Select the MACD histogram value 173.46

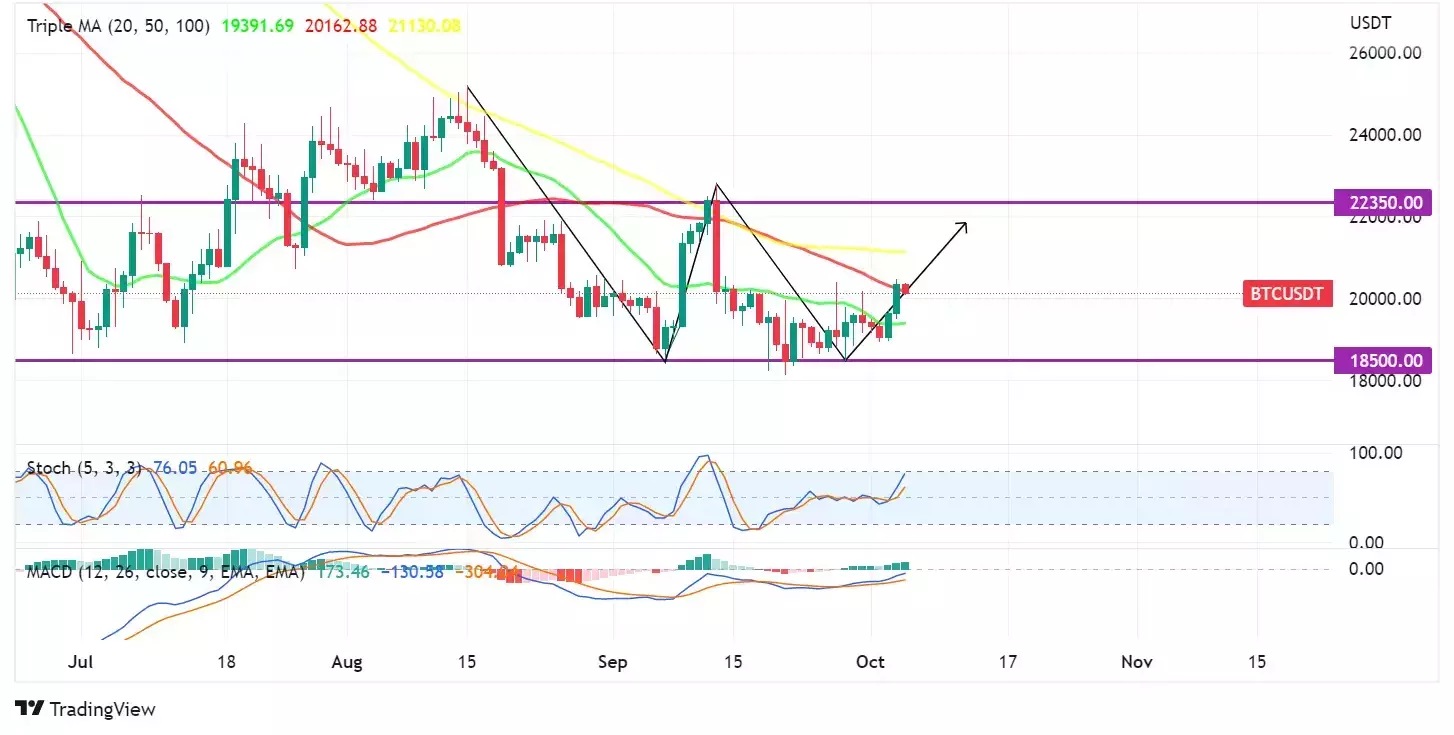(x=344, y=573)
